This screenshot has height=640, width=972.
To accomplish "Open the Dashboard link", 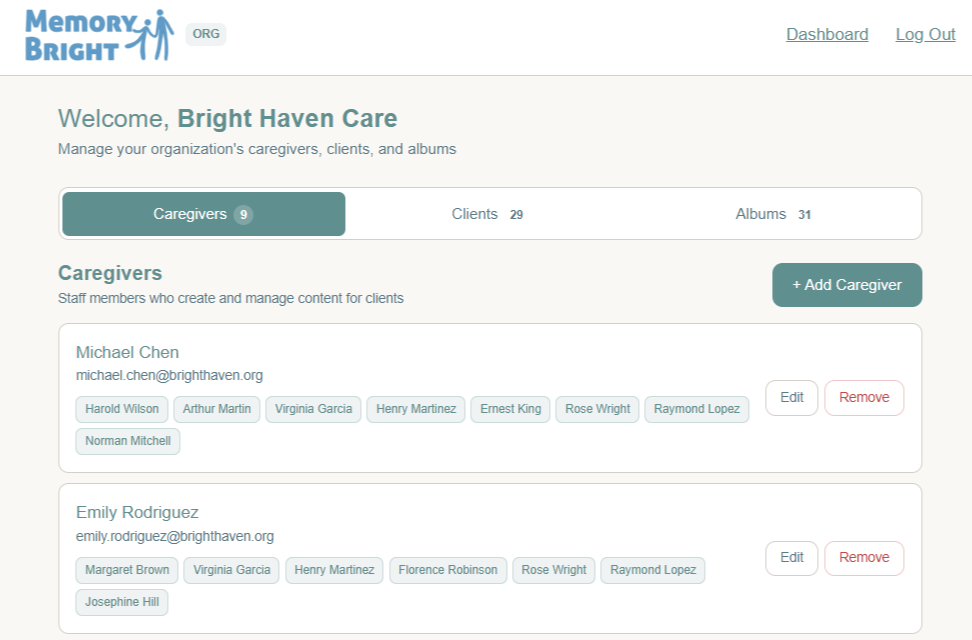I will 827,34.
